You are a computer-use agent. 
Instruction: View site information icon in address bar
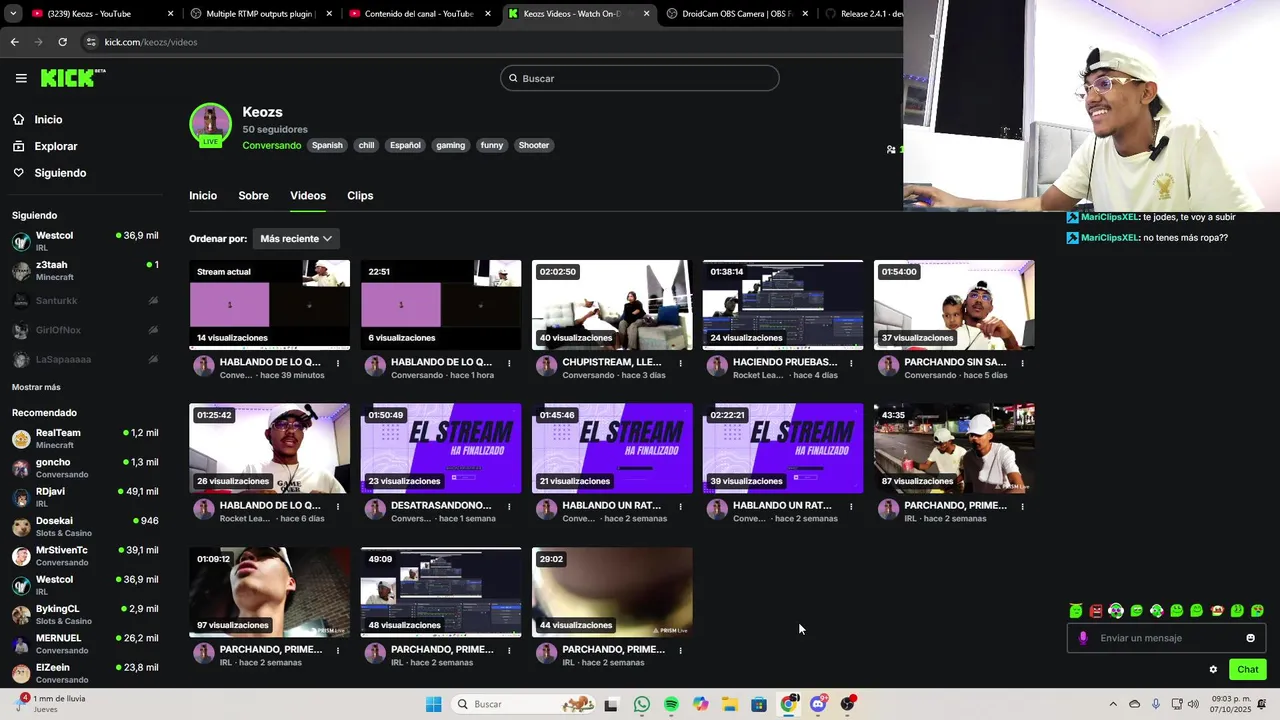click(x=91, y=42)
